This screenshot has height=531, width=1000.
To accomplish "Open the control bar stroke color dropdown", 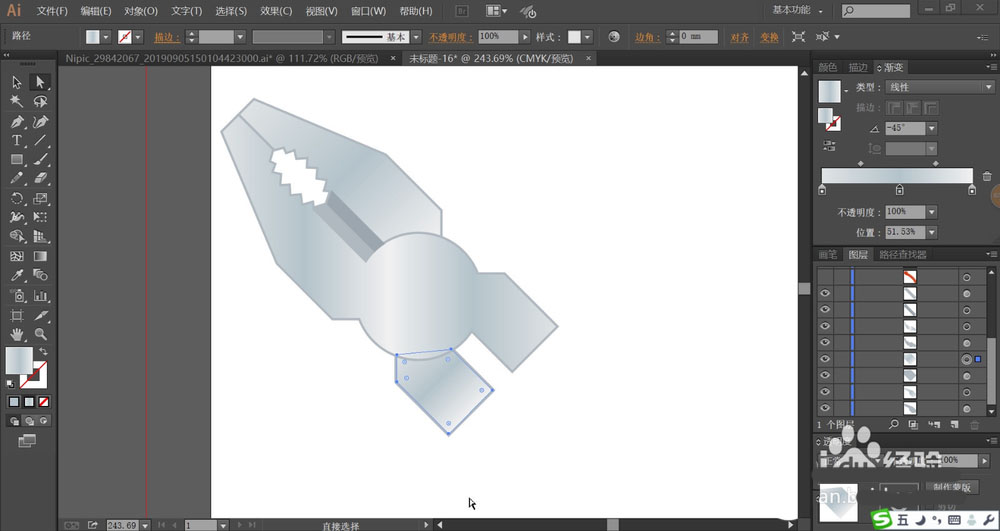I will 138,37.
